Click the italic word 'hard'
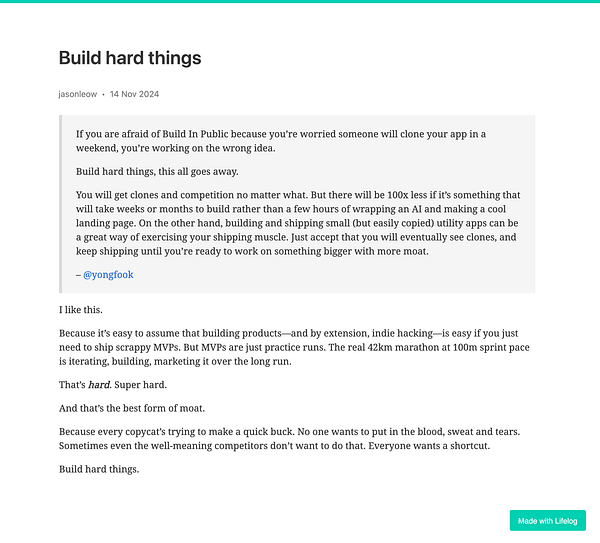This screenshot has height=543, width=600. pos(99,385)
